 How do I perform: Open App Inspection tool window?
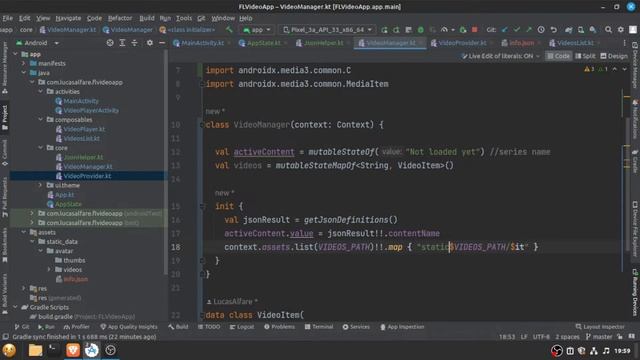402,327
